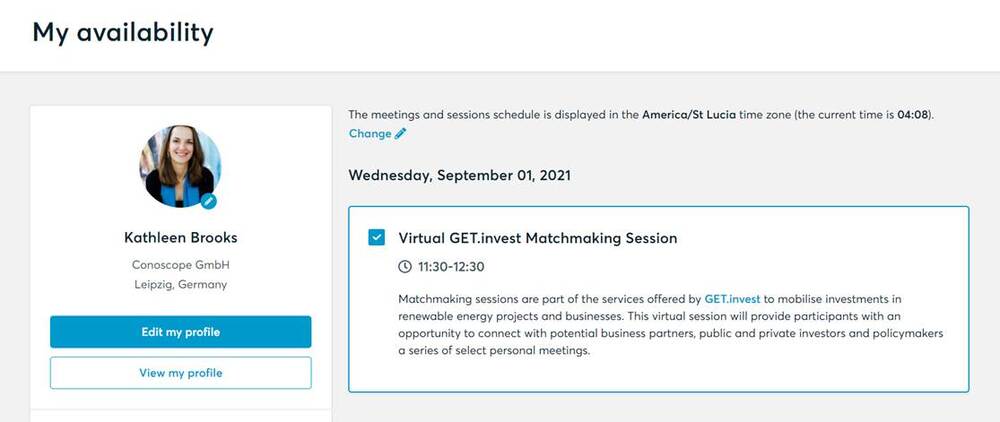Viewport: 1000px width, 422px height.
Task: Follow the GET.invest hyperlink in the description
Action: click(x=732, y=298)
